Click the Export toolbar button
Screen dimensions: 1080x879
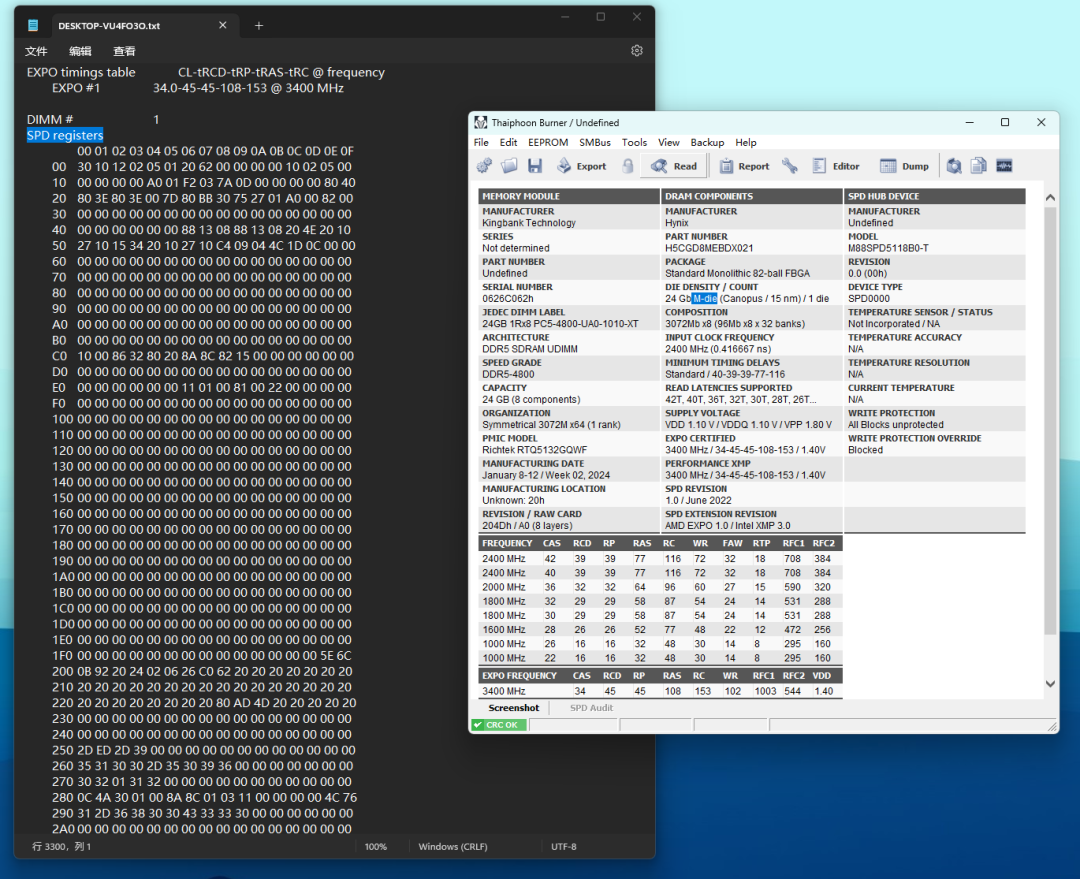[x=582, y=166]
